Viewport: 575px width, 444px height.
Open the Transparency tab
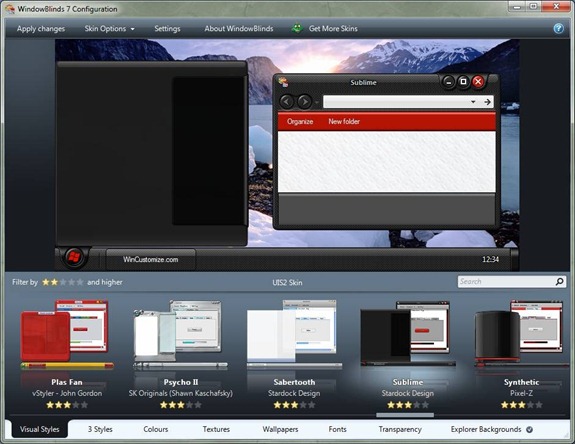400,429
